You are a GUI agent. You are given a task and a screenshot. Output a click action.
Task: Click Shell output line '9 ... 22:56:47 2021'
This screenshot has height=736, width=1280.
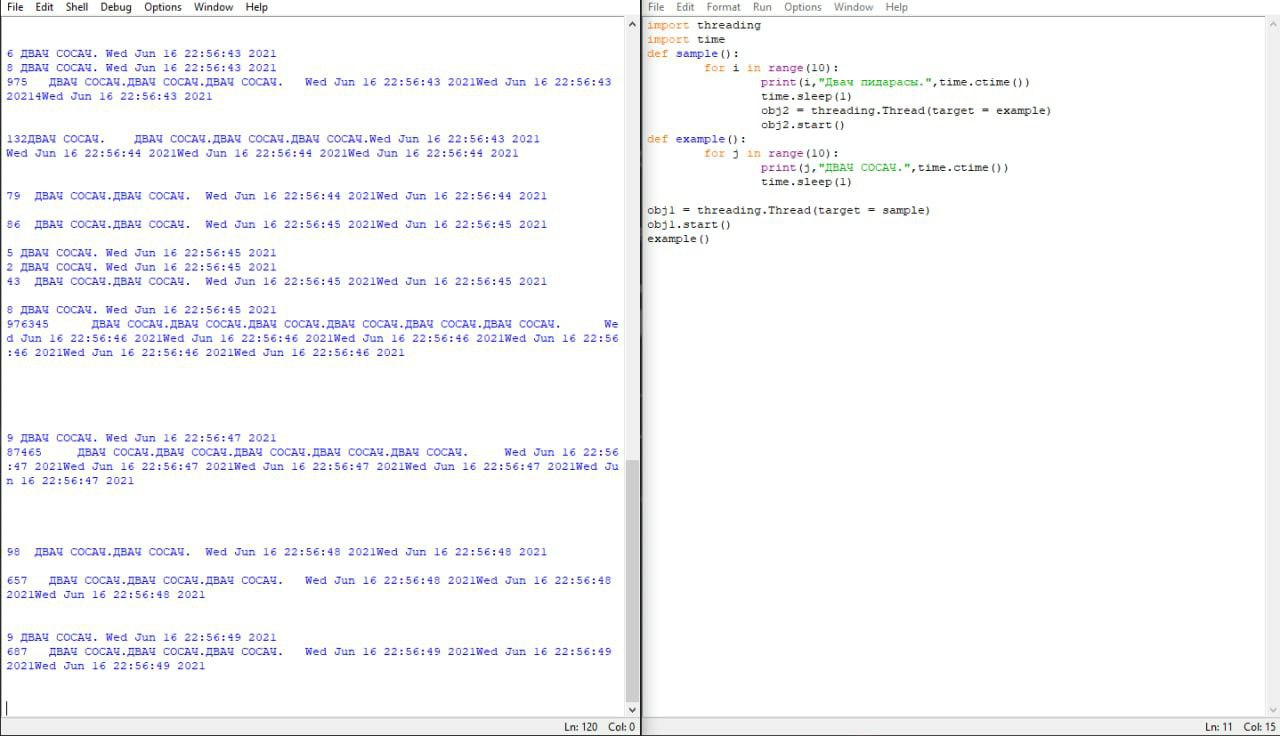click(141, 438)
